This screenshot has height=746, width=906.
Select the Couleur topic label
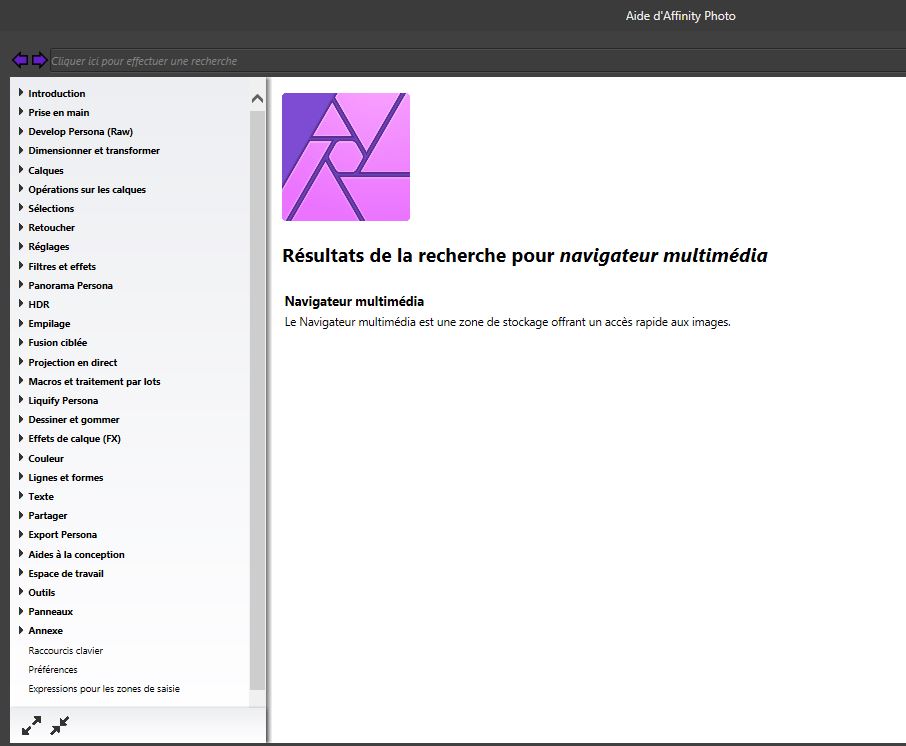[46, 458]
